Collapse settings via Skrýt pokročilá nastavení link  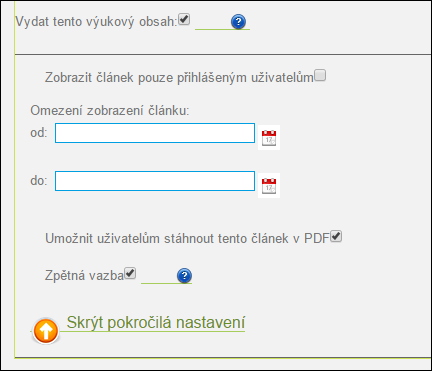coord(156,322)
